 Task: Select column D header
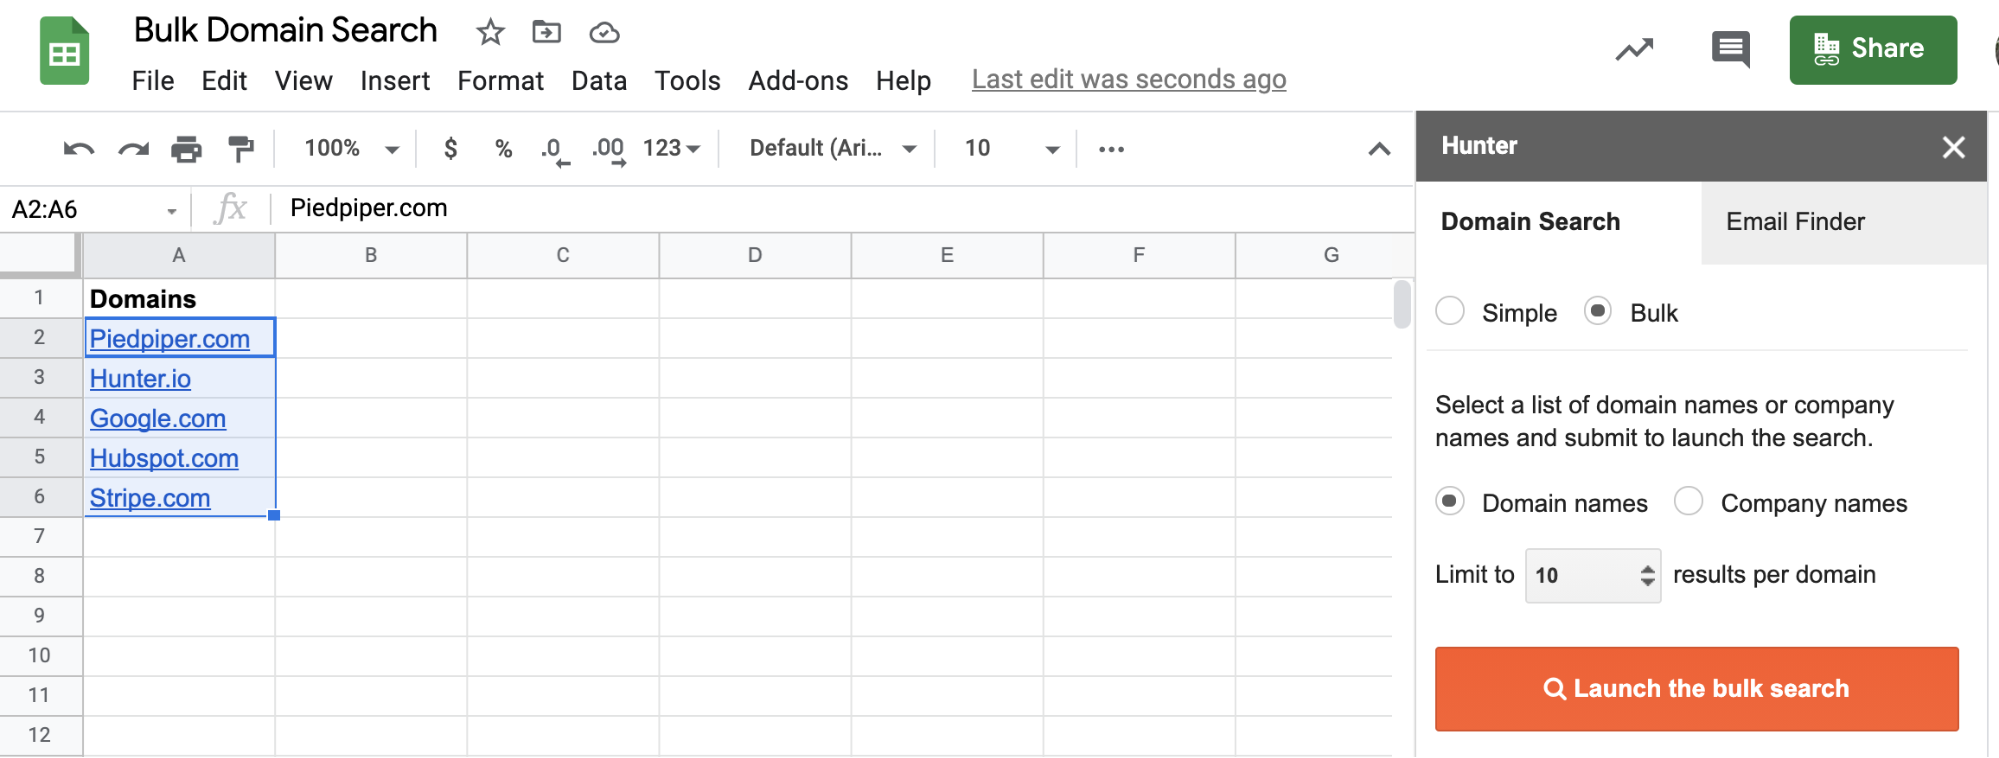pyautogui.click(x=755, y=255)
